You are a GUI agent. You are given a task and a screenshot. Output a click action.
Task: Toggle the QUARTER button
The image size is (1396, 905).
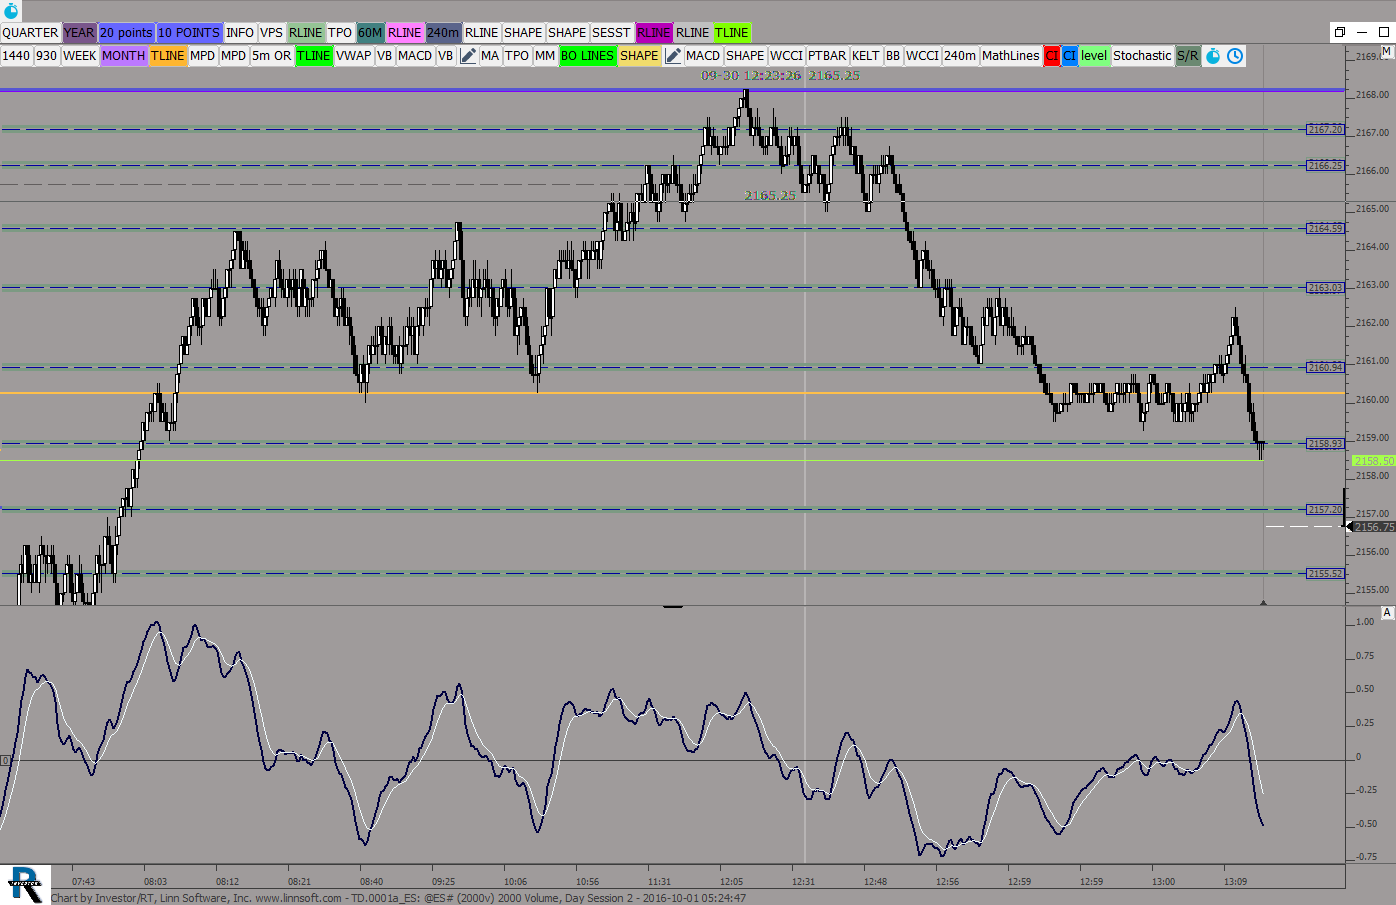[x=30, y=33]
